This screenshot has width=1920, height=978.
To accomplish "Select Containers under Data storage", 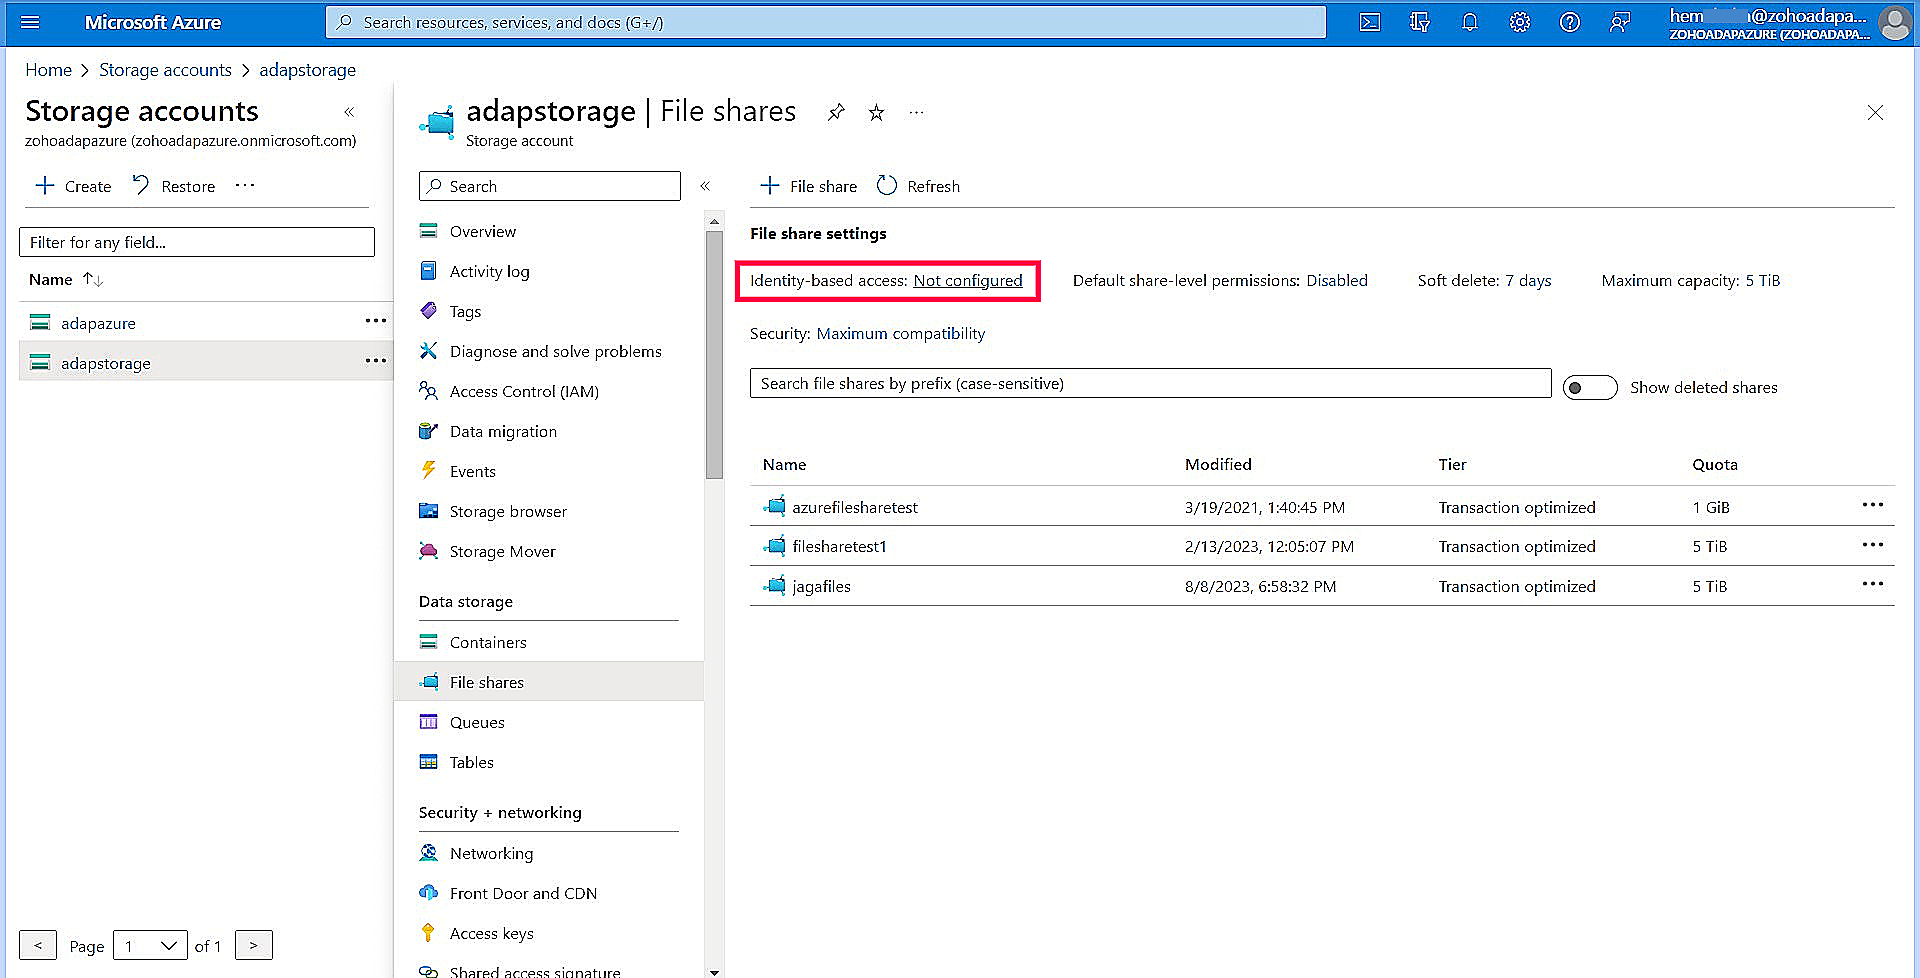I will 487,643.
